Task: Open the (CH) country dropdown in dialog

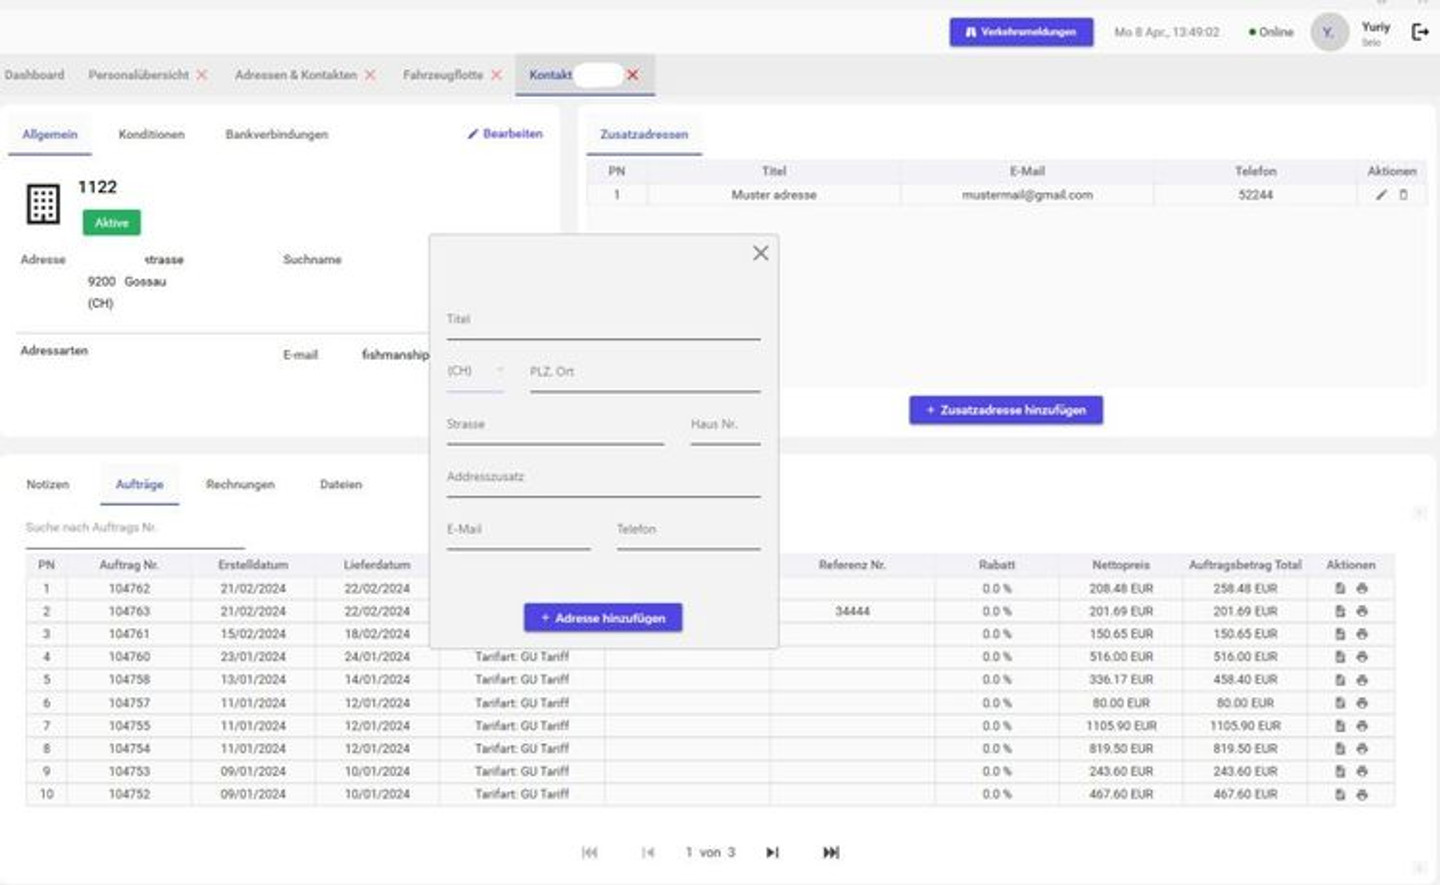Action: coord(475,371)
